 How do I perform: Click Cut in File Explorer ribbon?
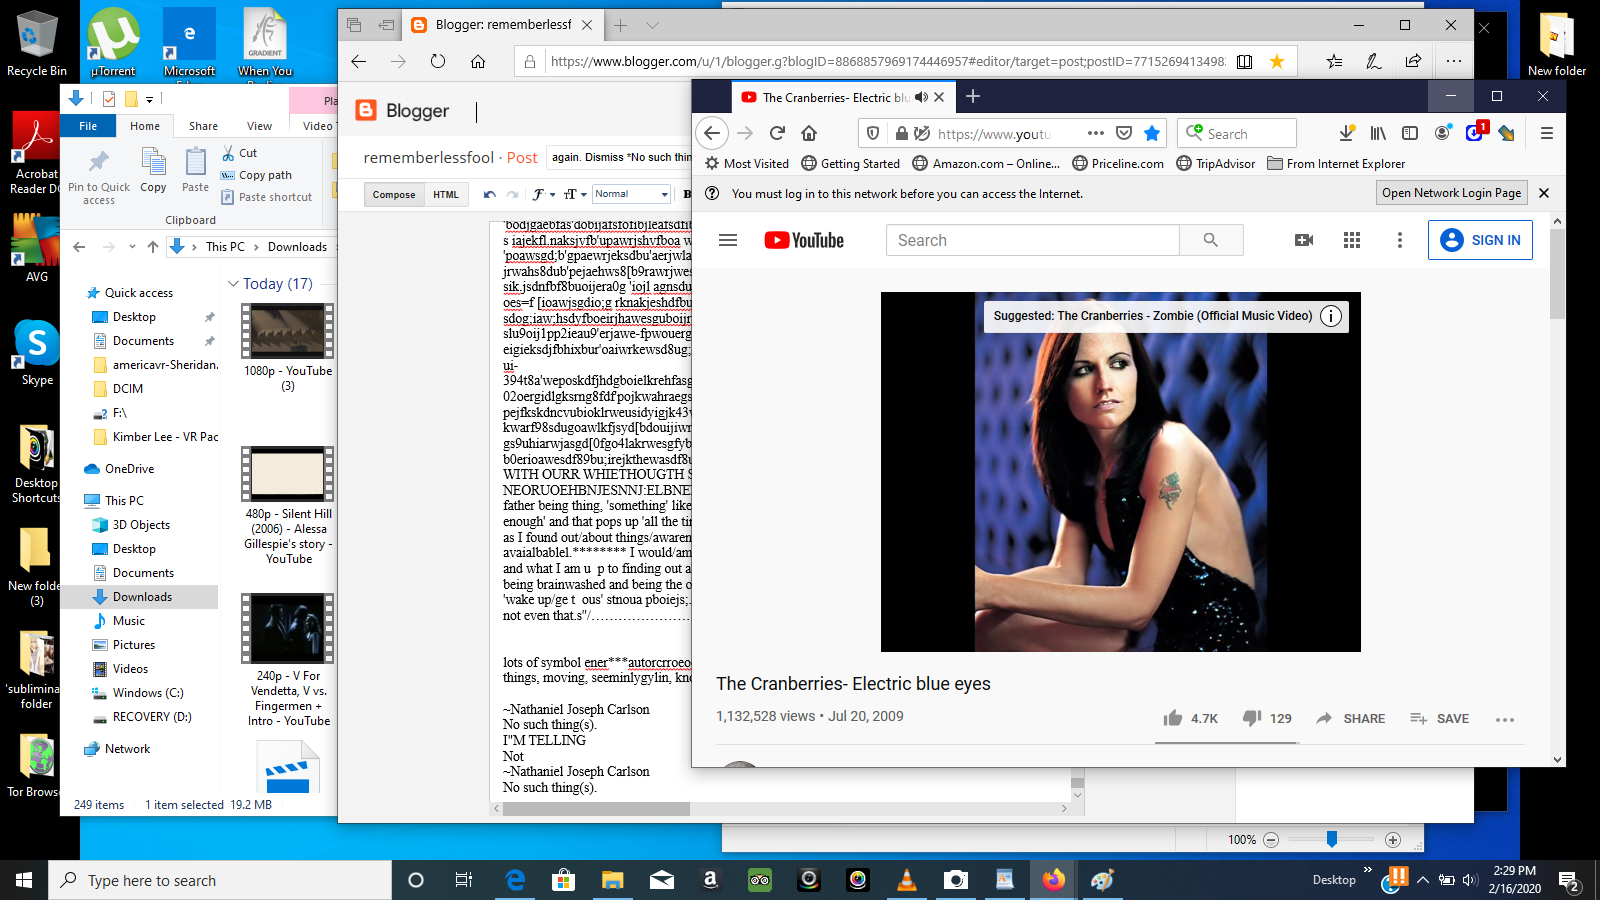(240, 153)
